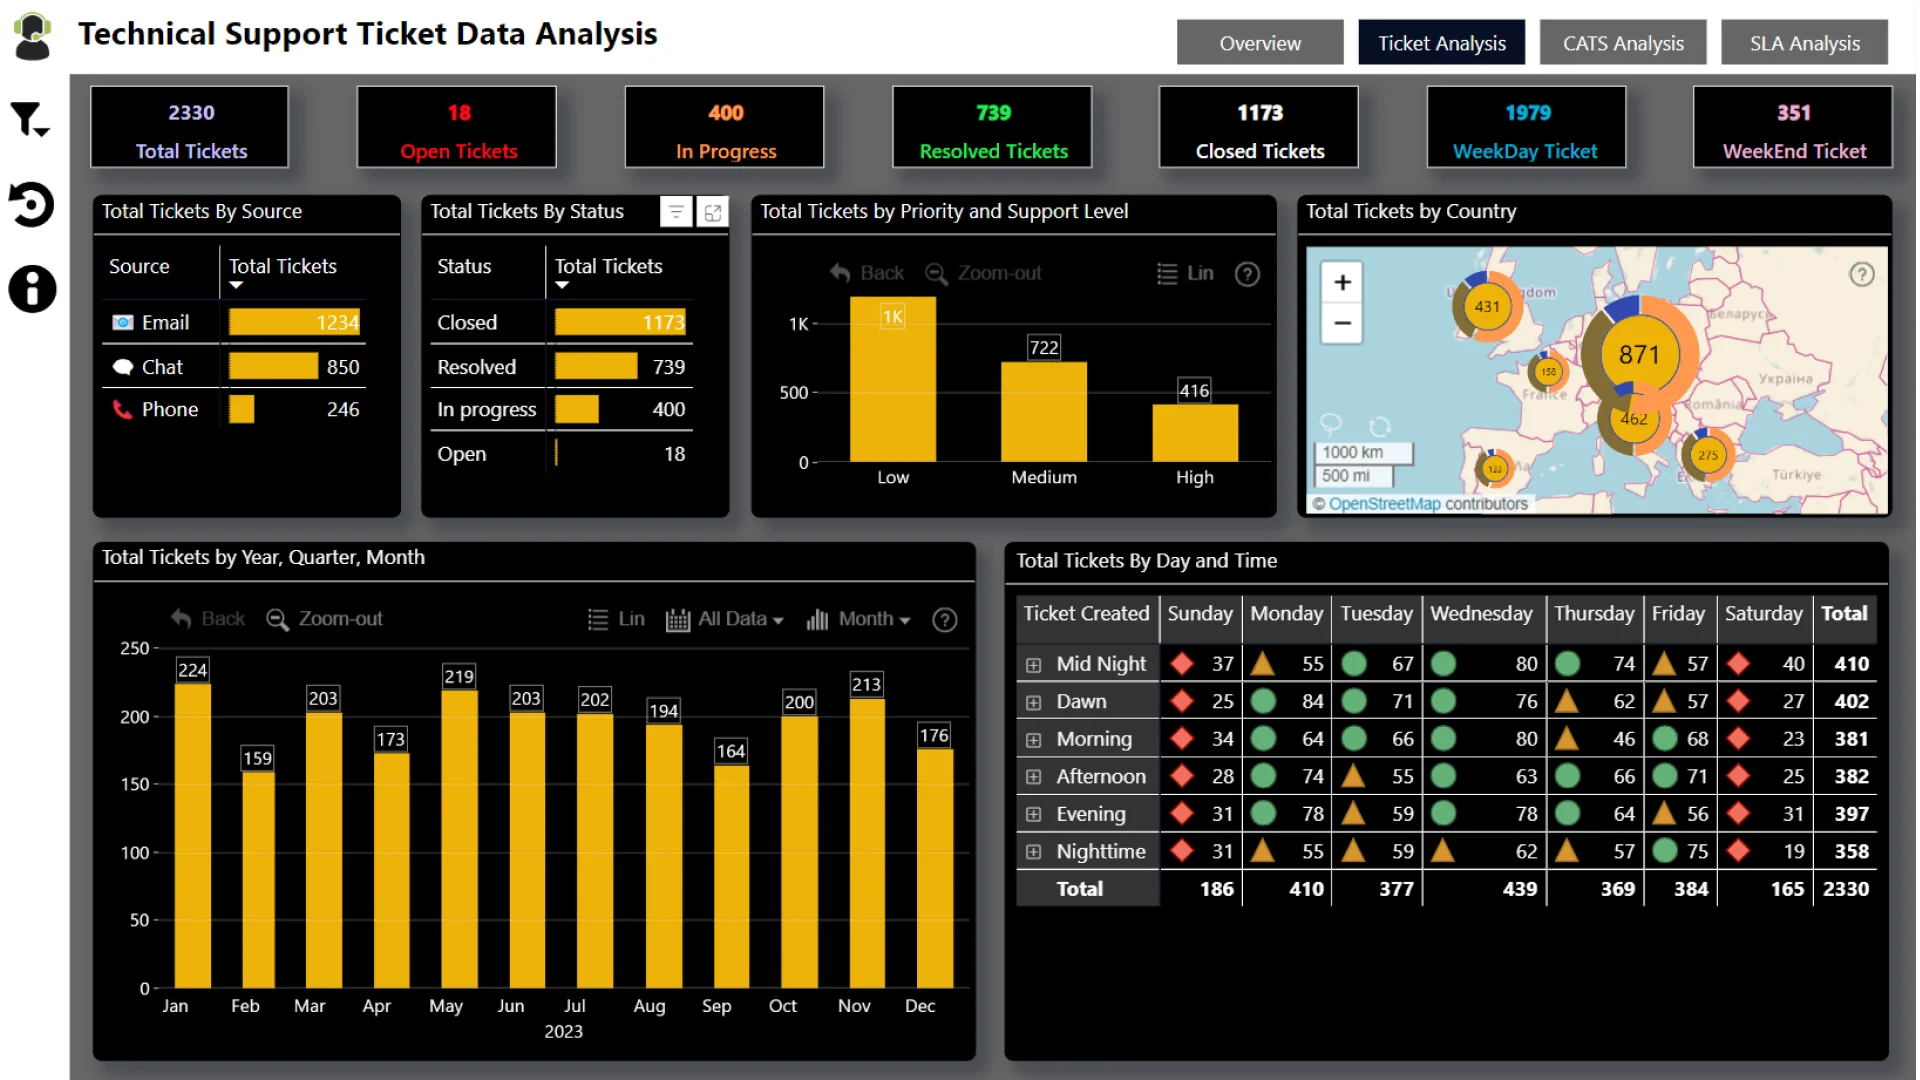Expand Nighttime row

pos(1033,852)
